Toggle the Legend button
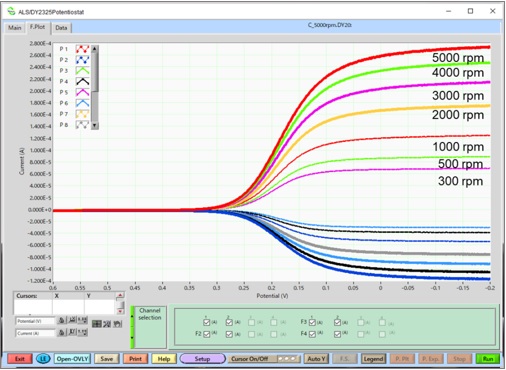Image resolution: width=506 pixels, height=370 pixels. (x=373, y=359)
